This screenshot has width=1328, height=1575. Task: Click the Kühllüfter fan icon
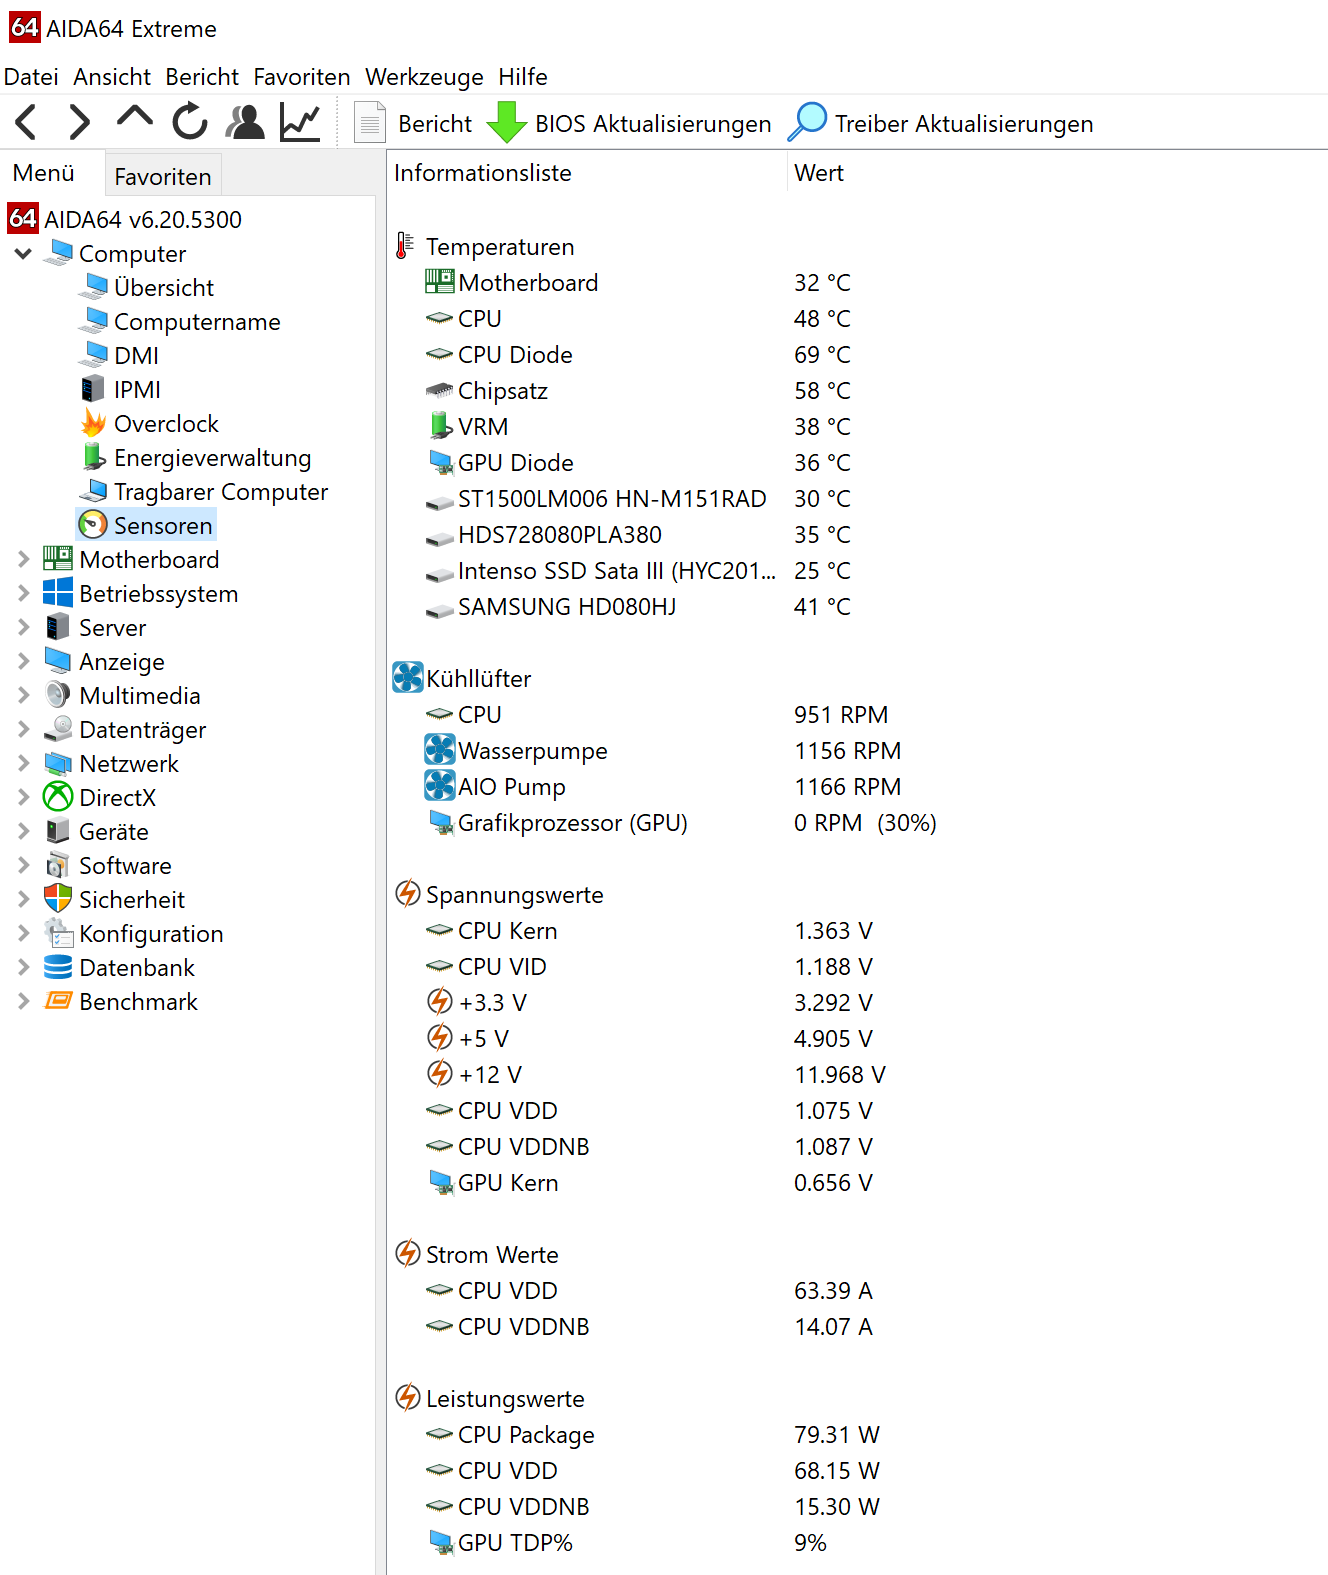pyautogui.click(x=408, y=677)
